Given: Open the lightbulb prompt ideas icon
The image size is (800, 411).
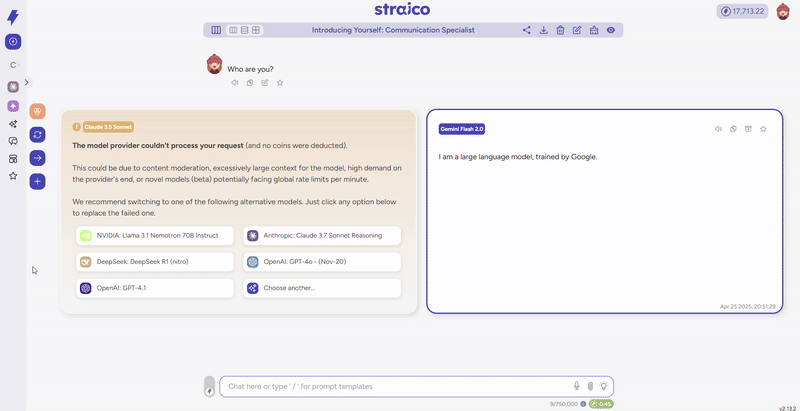Looking at the screenshot, I should (x=604, y=386).
